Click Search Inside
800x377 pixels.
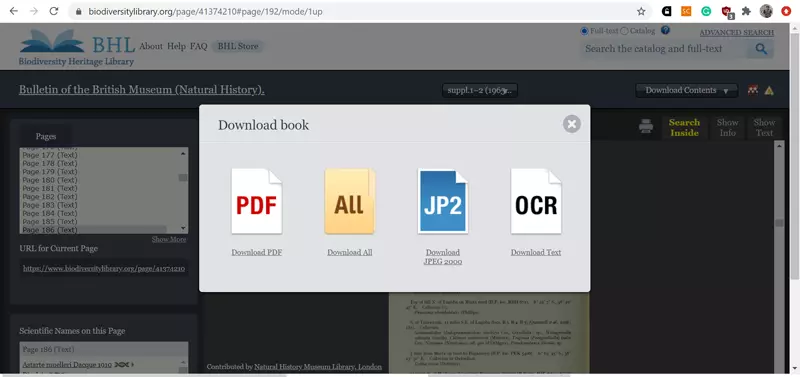click(684, 128)
